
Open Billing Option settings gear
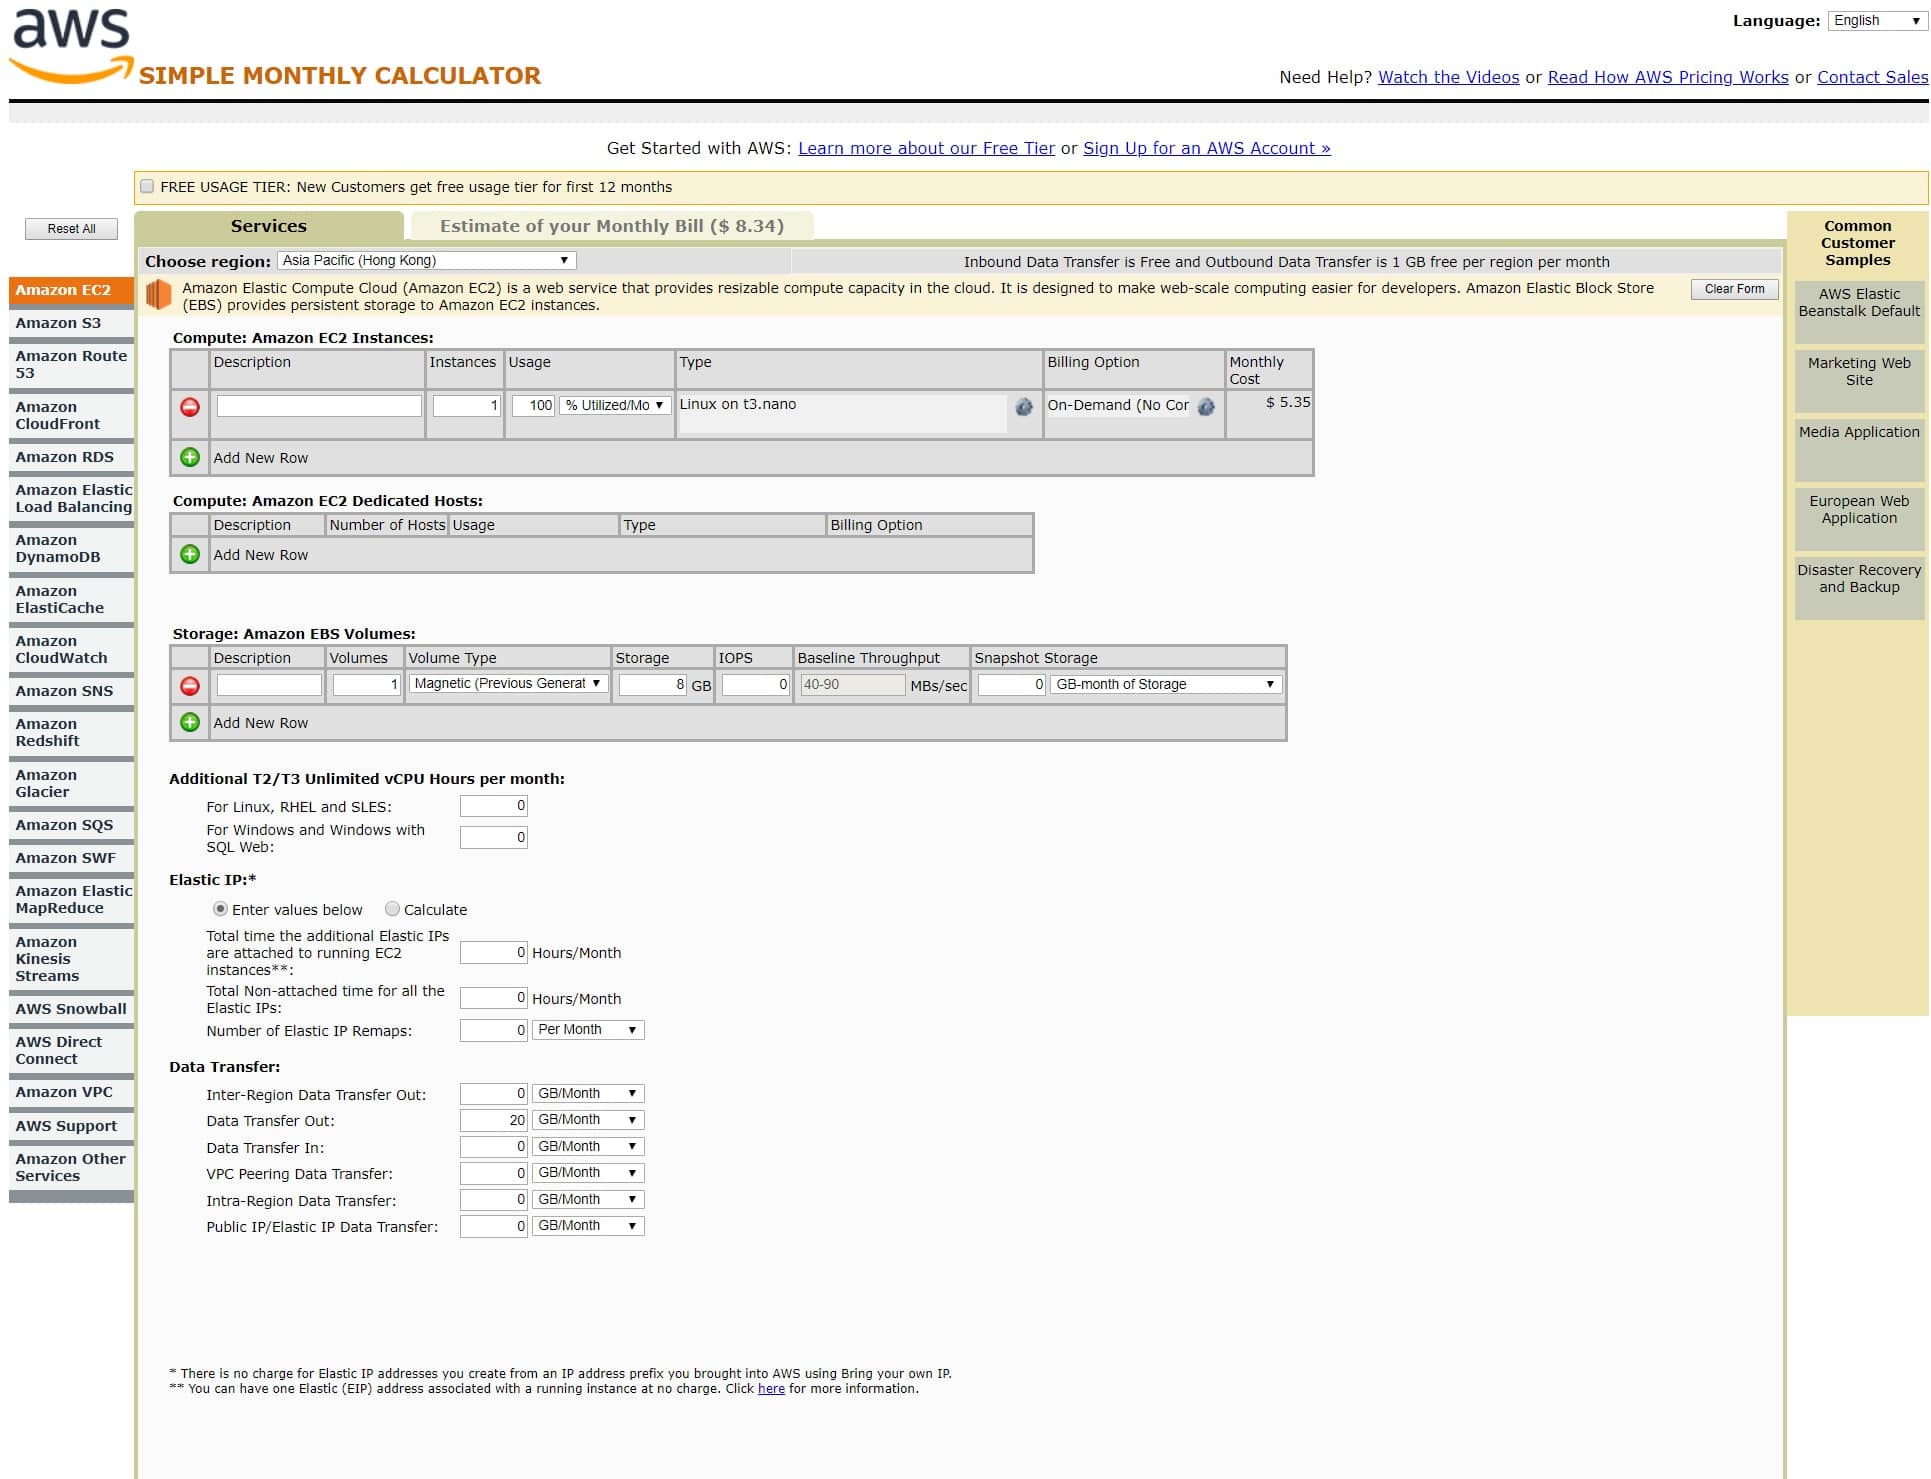[x=1206, y=407]
